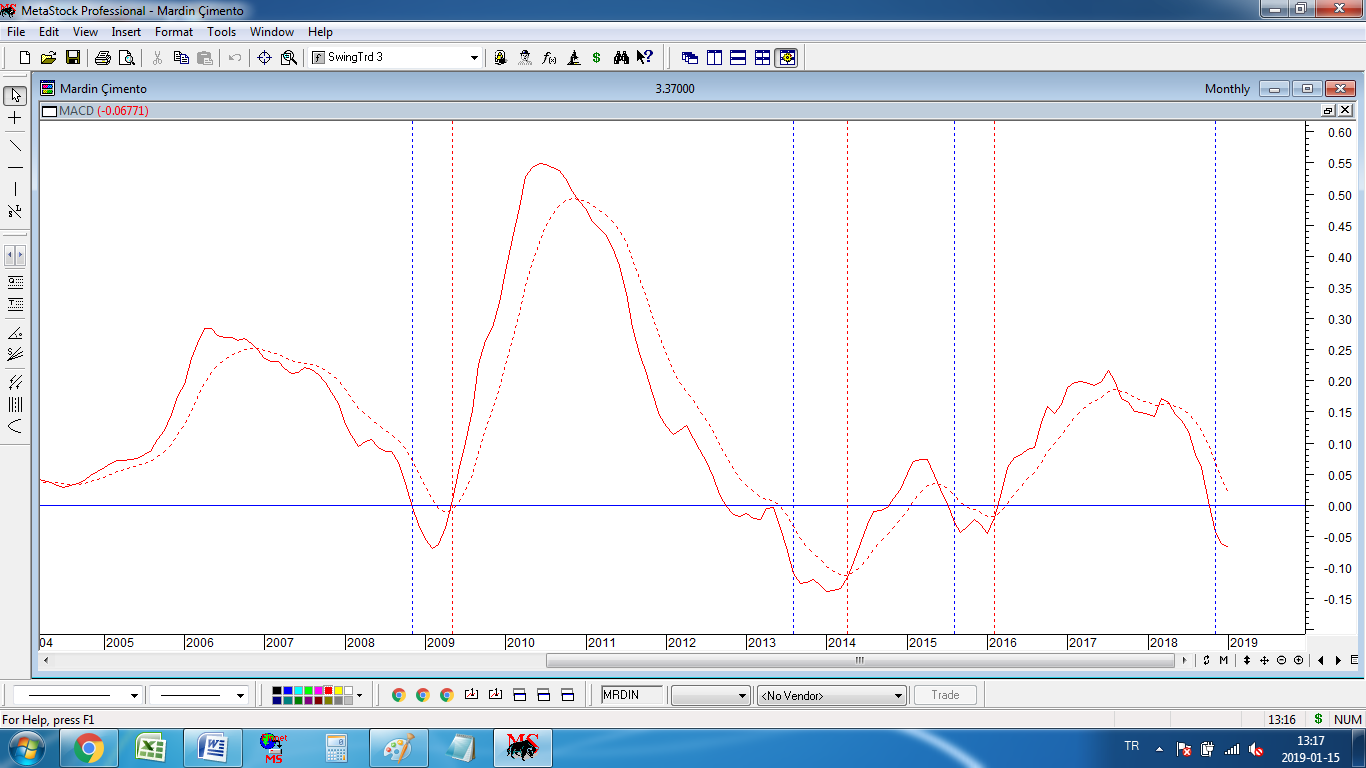Click the context help arrow-question icon
The image size is (1366, 768).
(645, 58)
